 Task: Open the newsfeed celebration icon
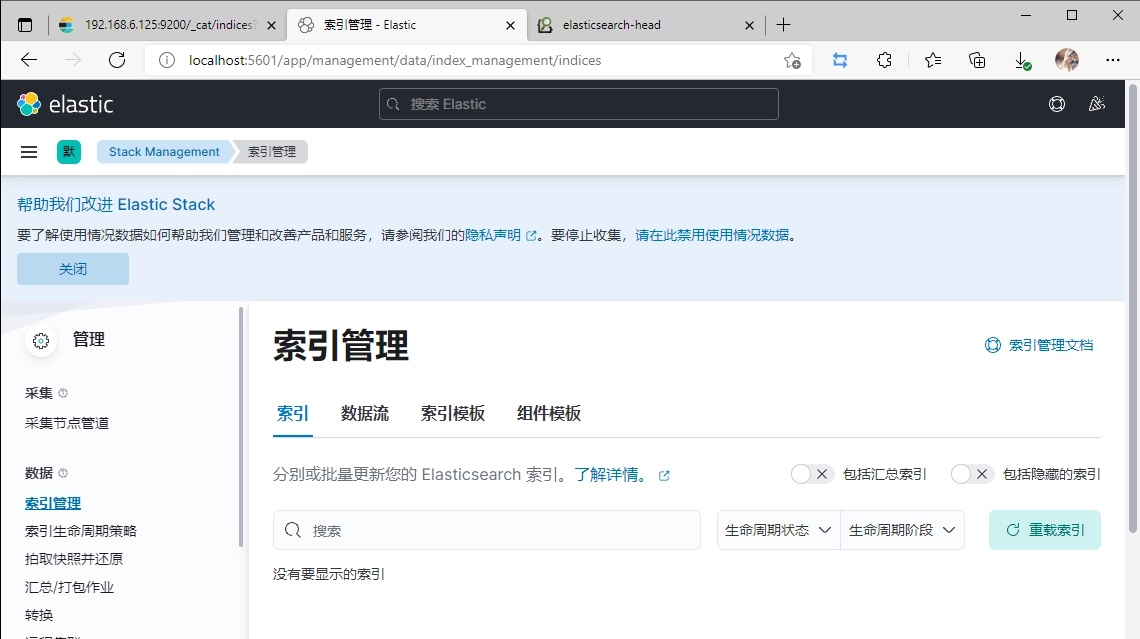1097,104
